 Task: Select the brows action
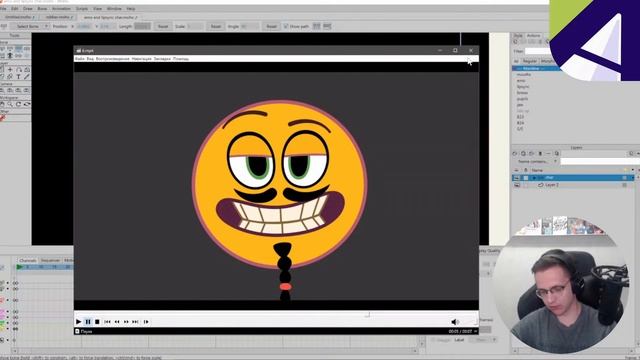(x=522, y=93)
